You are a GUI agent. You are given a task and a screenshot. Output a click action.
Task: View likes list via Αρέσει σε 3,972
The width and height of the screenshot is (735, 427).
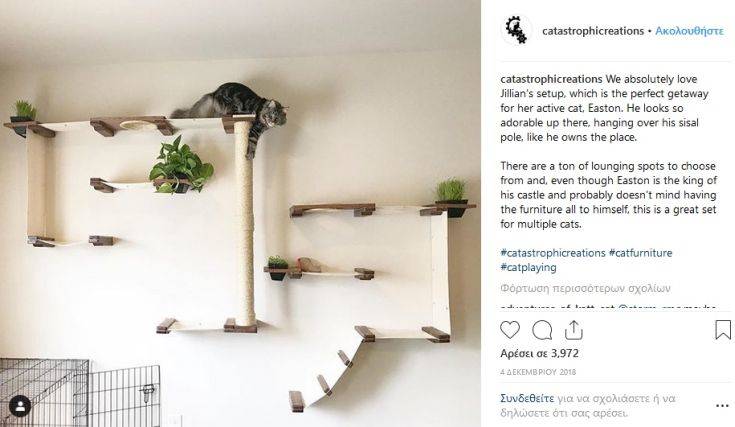540,353
